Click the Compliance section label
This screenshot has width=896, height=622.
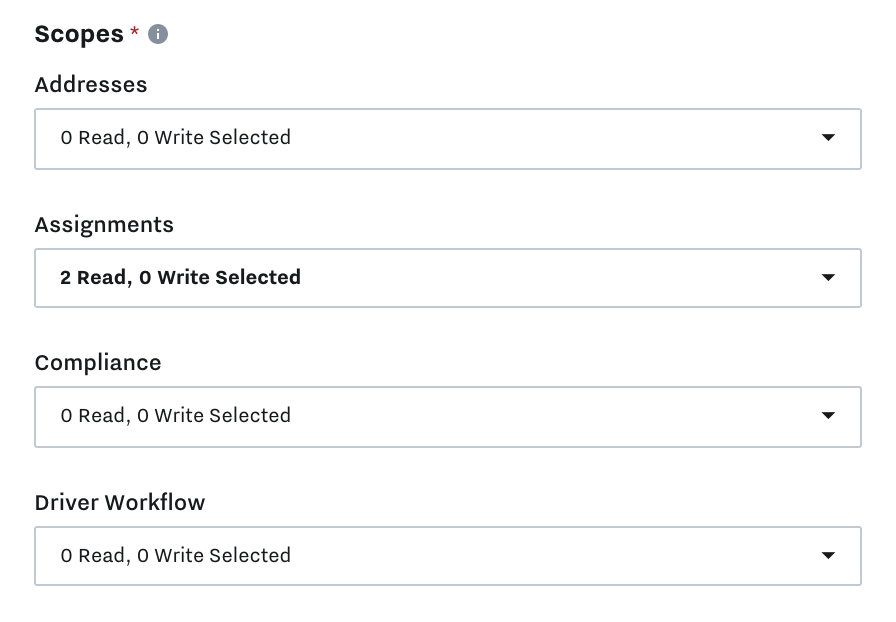pyautogui.click(x=98, y=363)
